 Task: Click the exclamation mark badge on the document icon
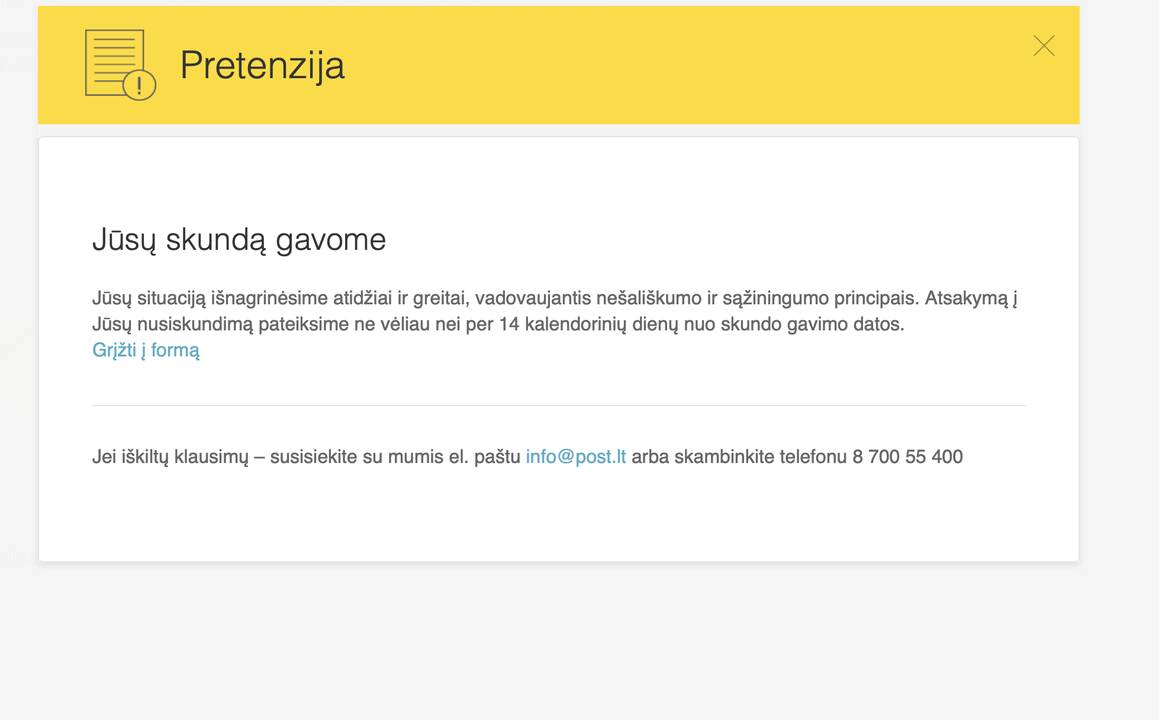139,85
